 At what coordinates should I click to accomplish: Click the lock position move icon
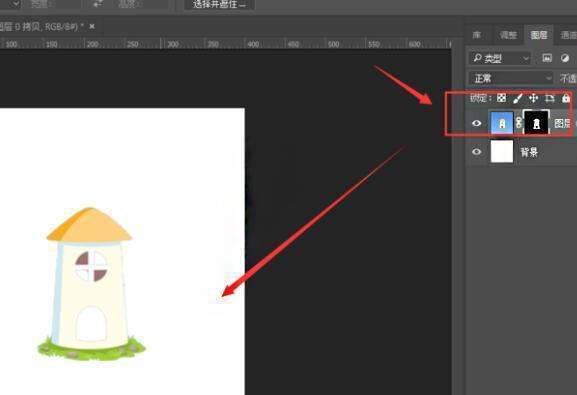click(533, 98)
